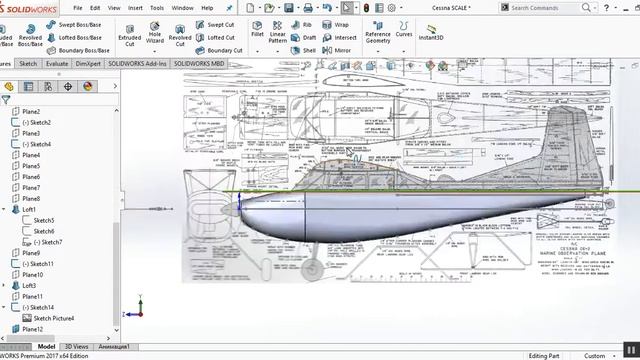The height and width of the screenshot is (360, 640).
Task: Switch to the Sketch tab
Action: click(x=28, y=64)
